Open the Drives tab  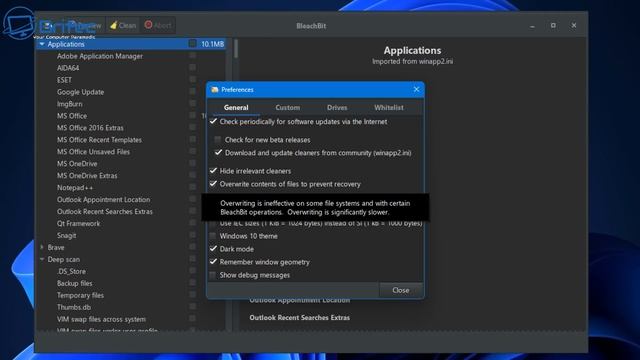pyautogui.click(x=337, y=107)
